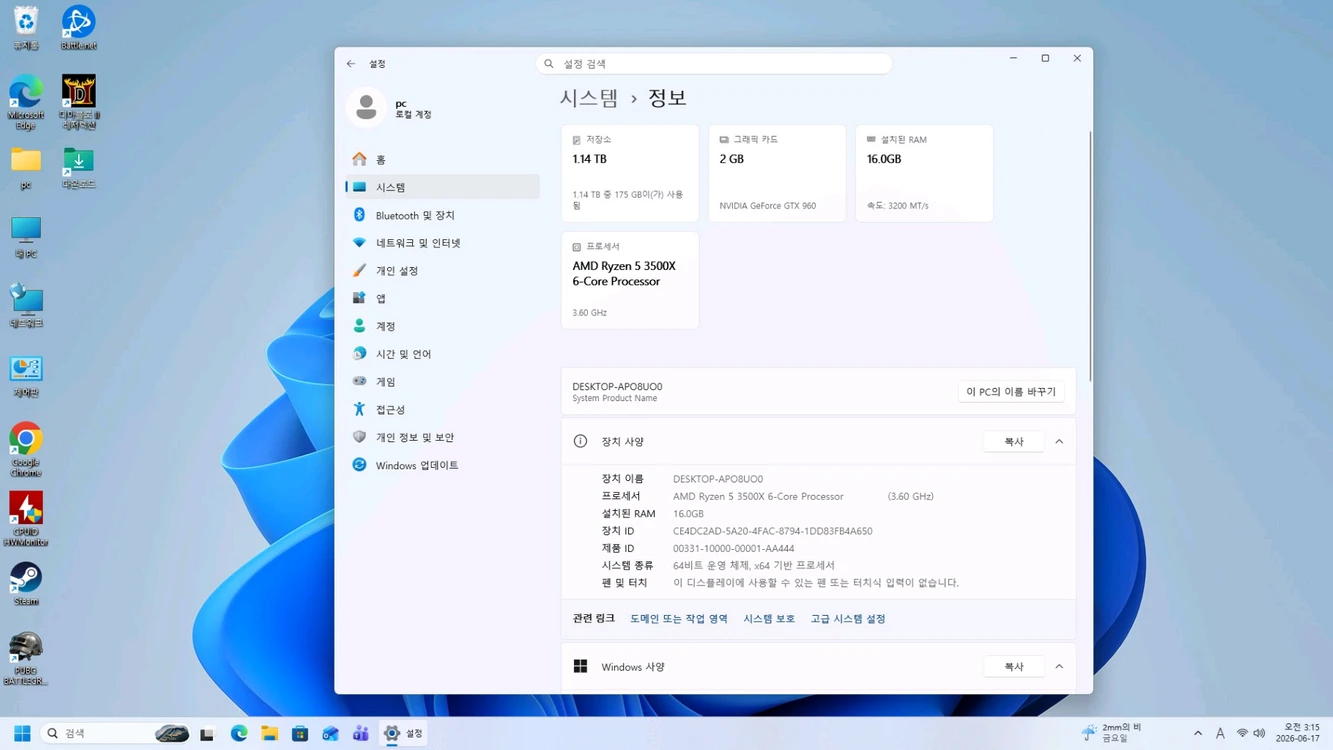Image resolution: width=1333 pixels, height=750 pixels.
Task: Click the back arrow in Settings
Action: coord(351,64)
